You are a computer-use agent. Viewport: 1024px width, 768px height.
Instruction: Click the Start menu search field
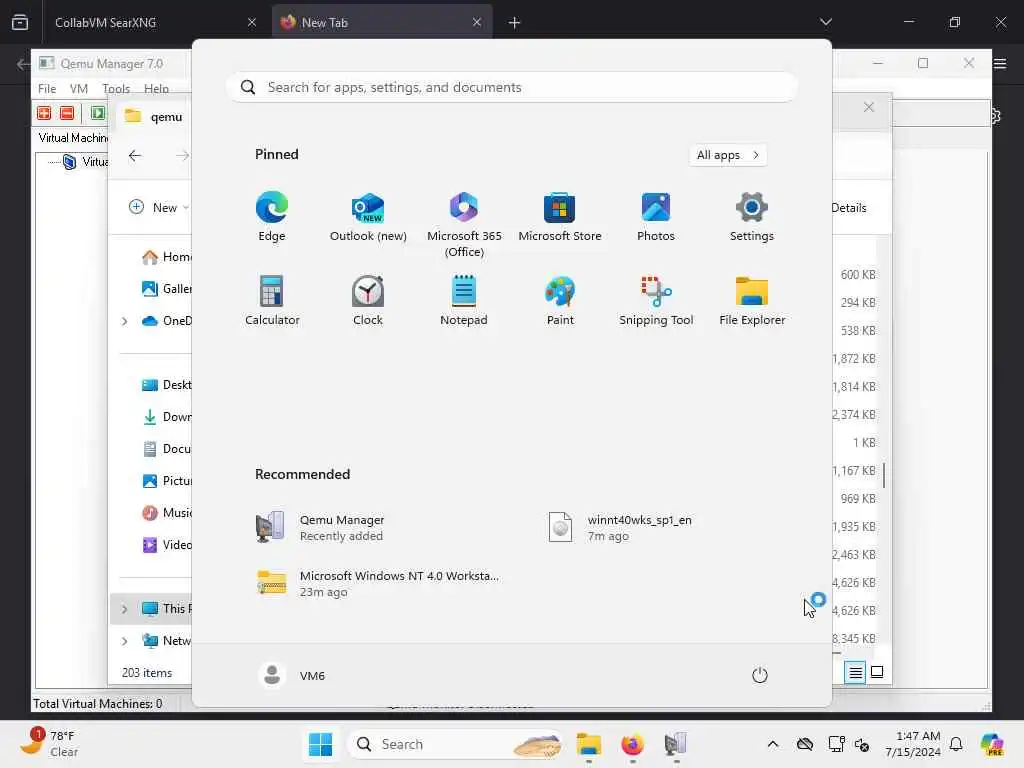511,87
